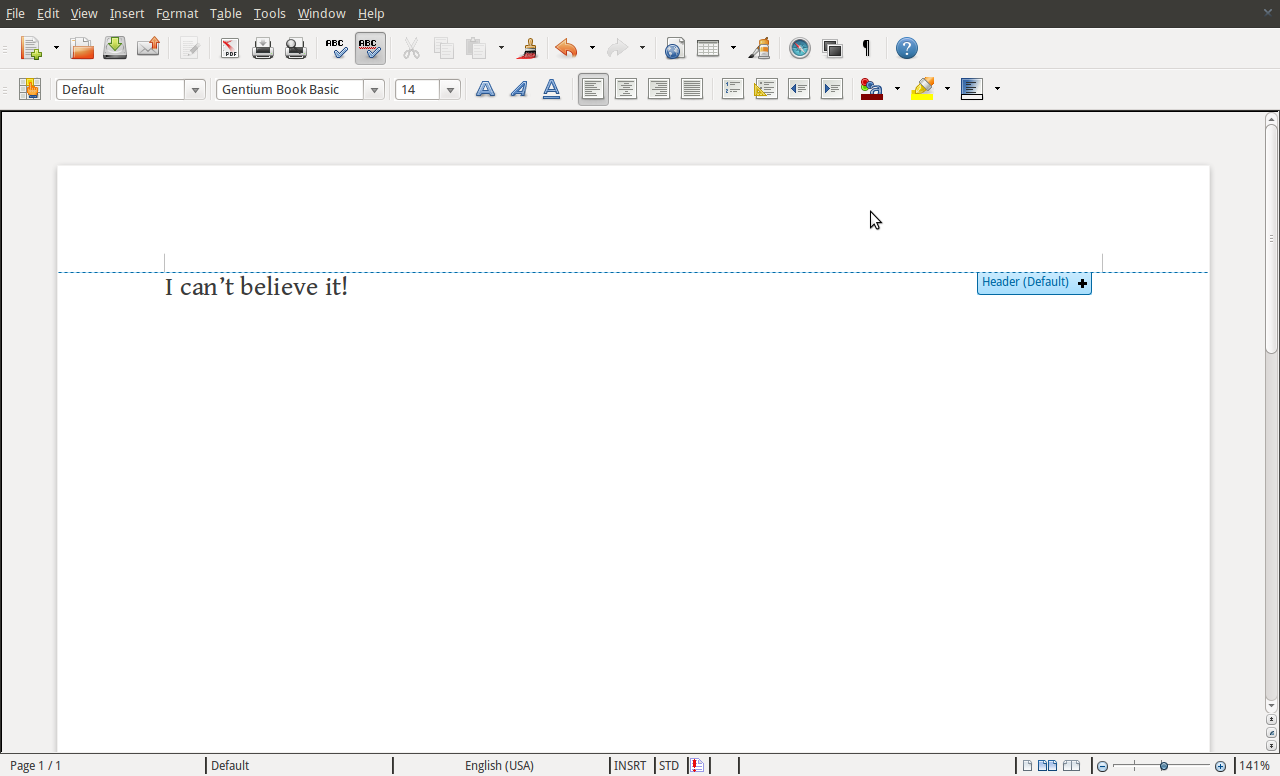Open the Tools menu
1280x776 pixels.
pos(270,13)
